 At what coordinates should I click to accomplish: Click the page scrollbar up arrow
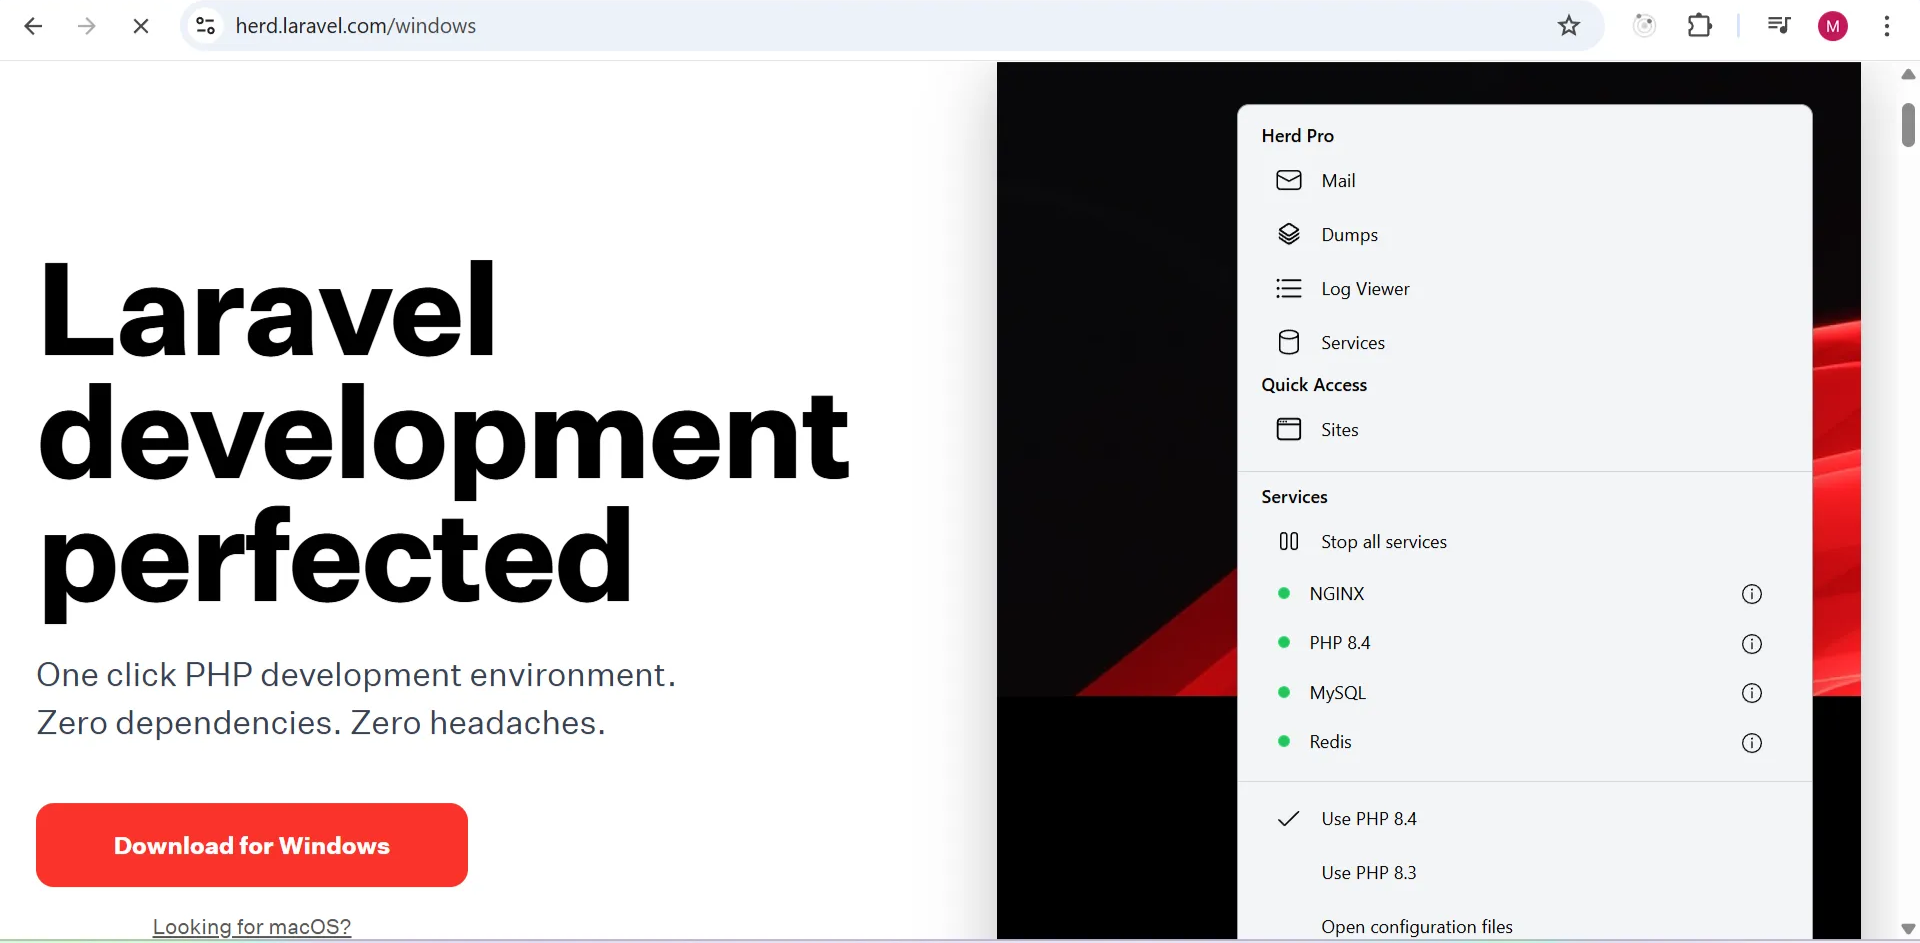pos(1908,74)
